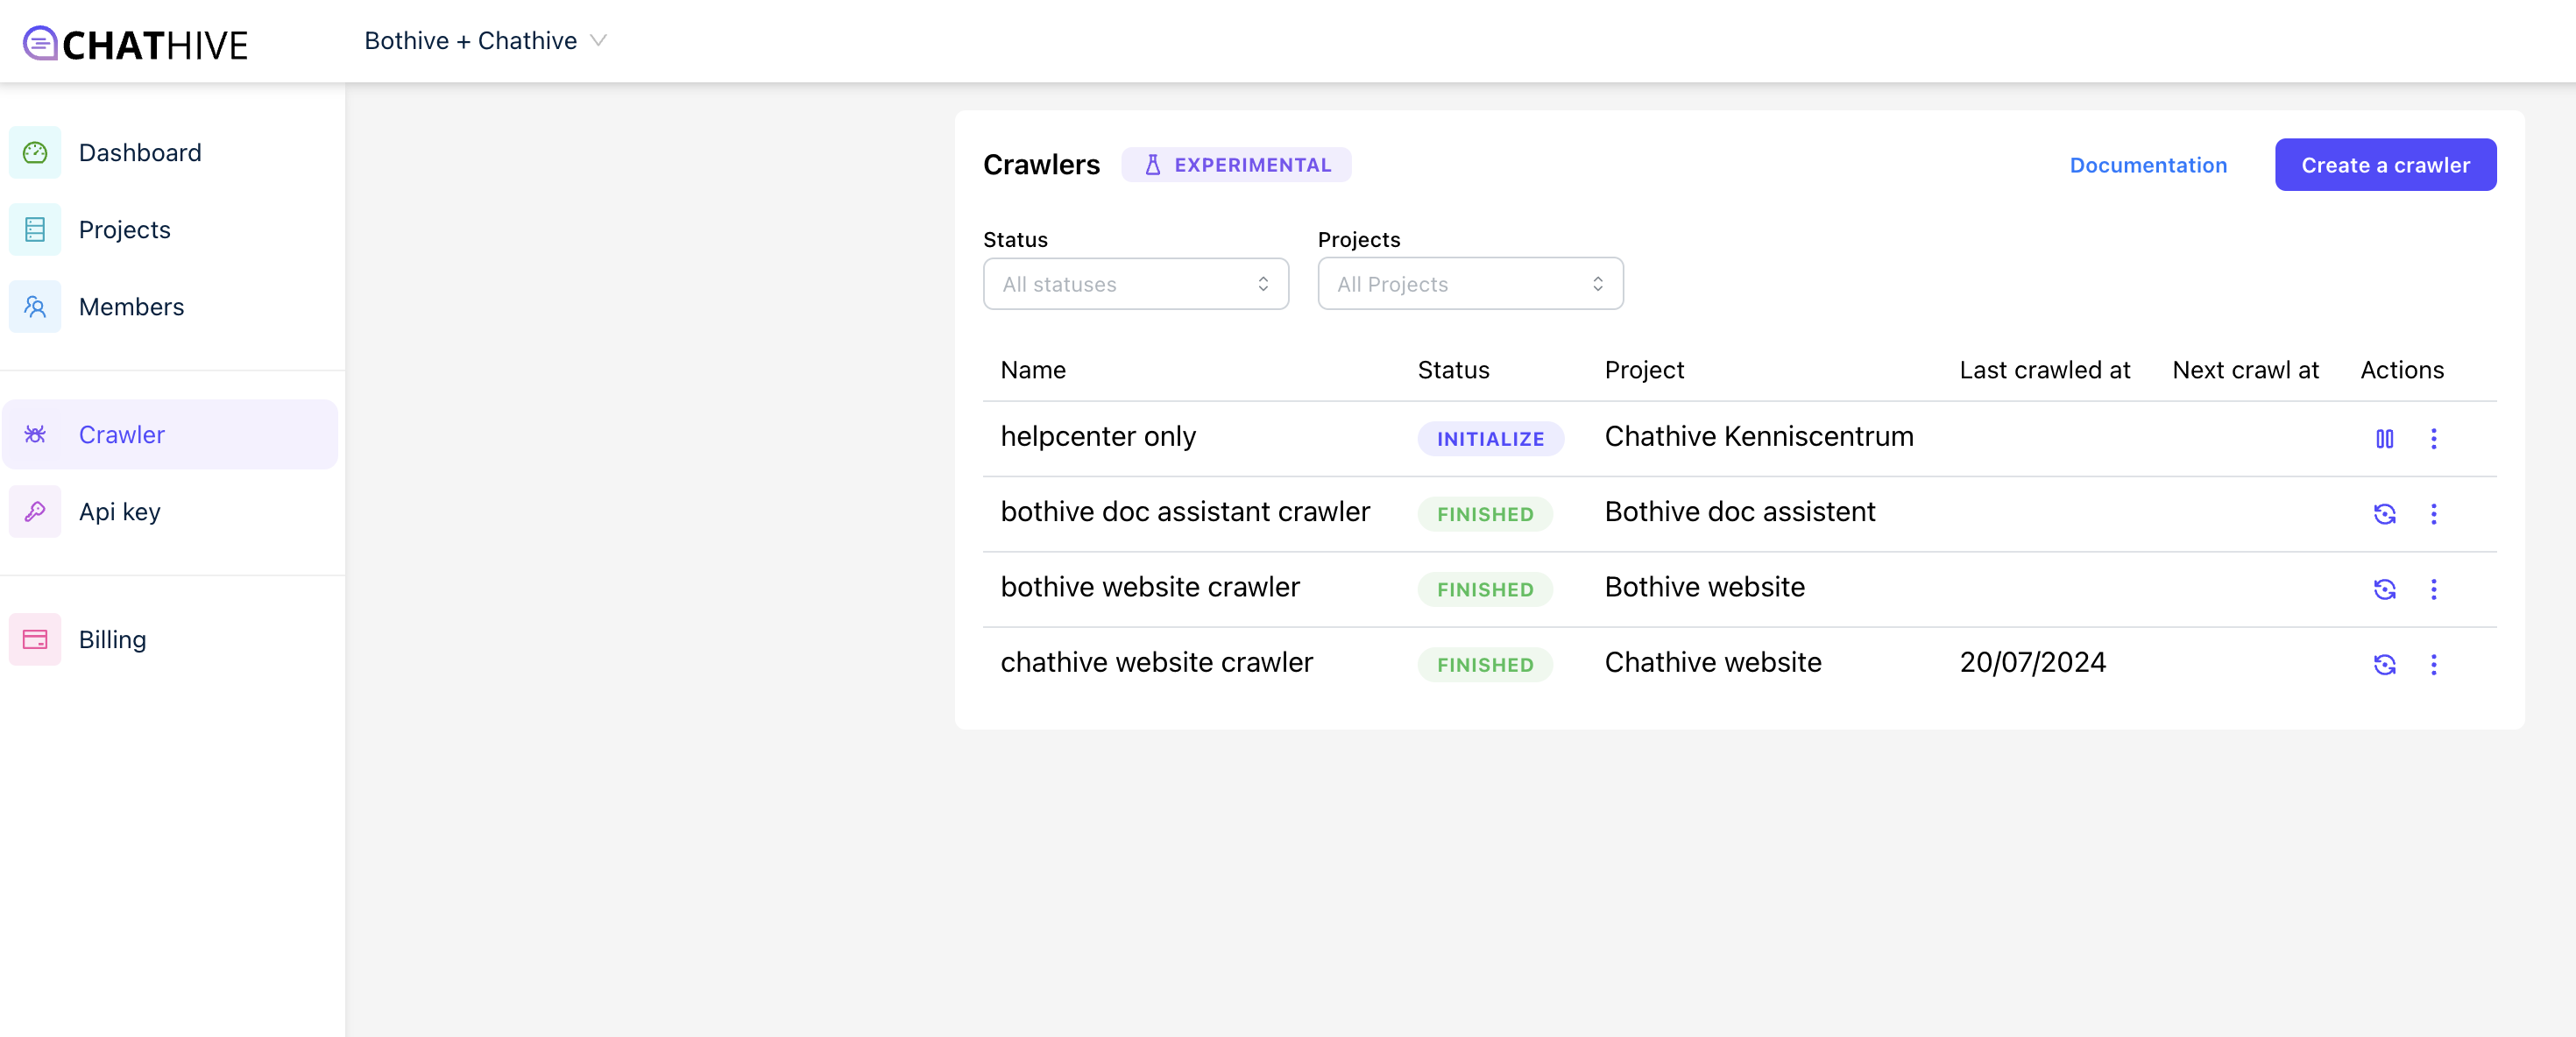2576x1037 pixels.
Task: Click the Actions column header
Action: click(x=2402, y=370)
